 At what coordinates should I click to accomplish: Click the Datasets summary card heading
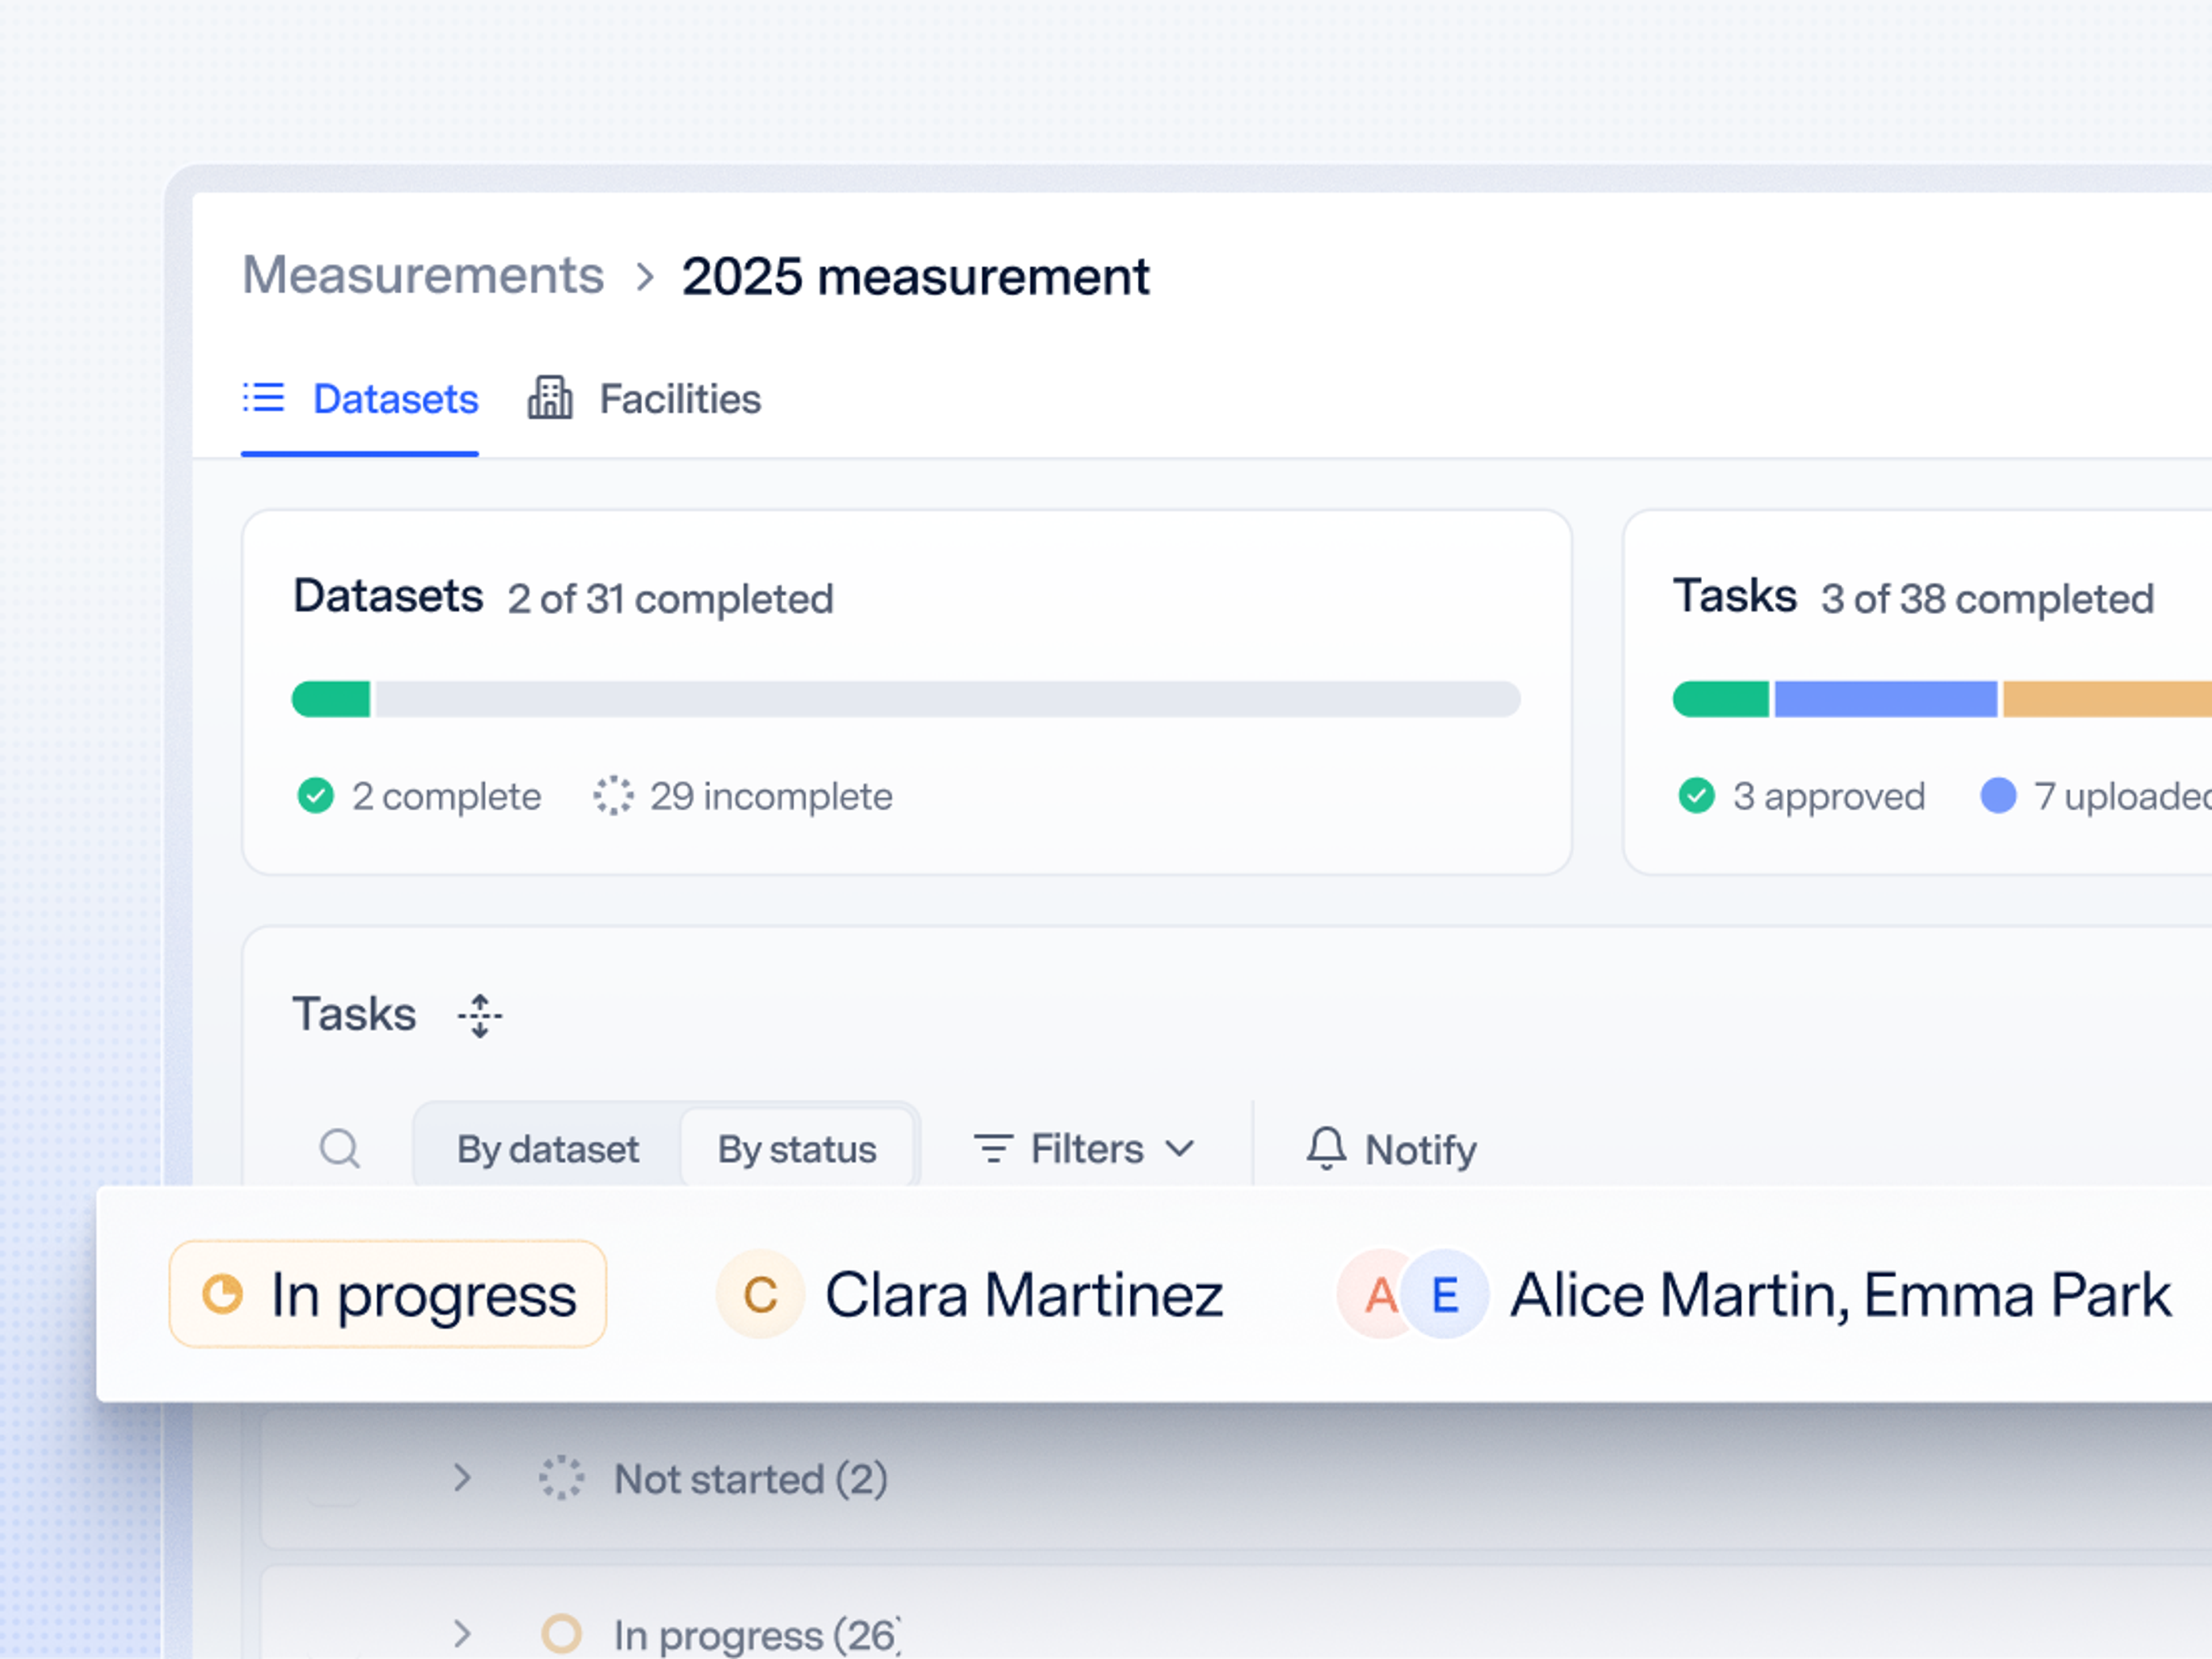coord(388,596)
